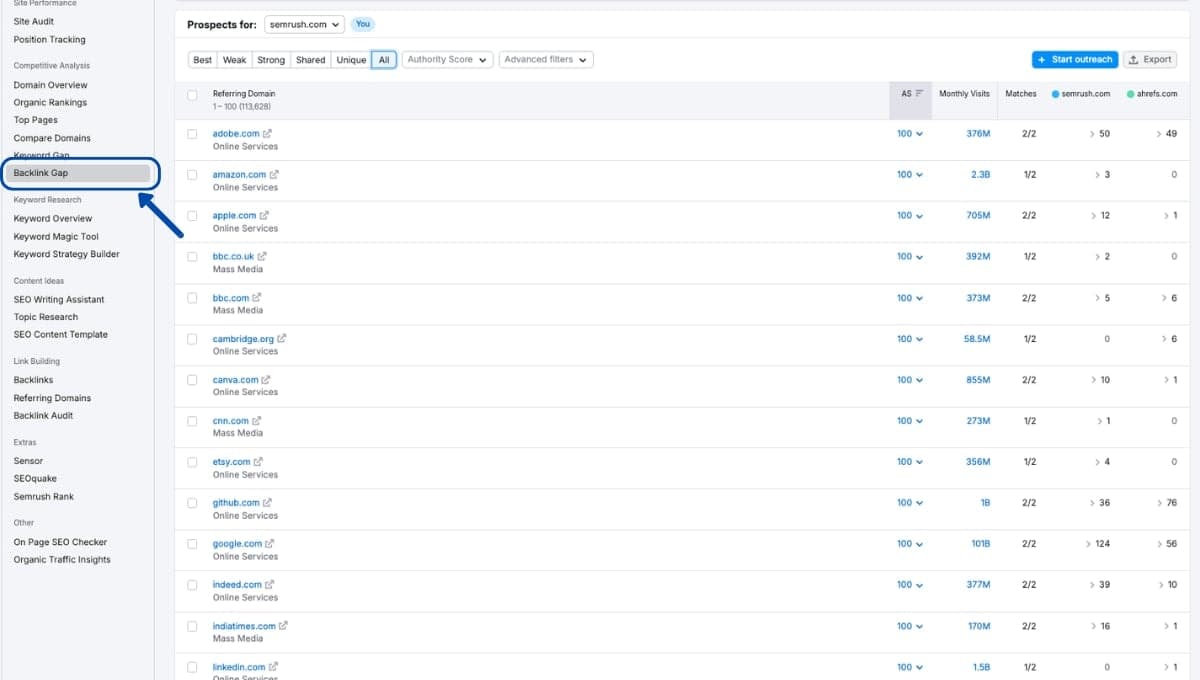Viewport: 1200px width, 680px height.
Task: Open the Advanced filters dropdown
Action: [x=546, y=60]
